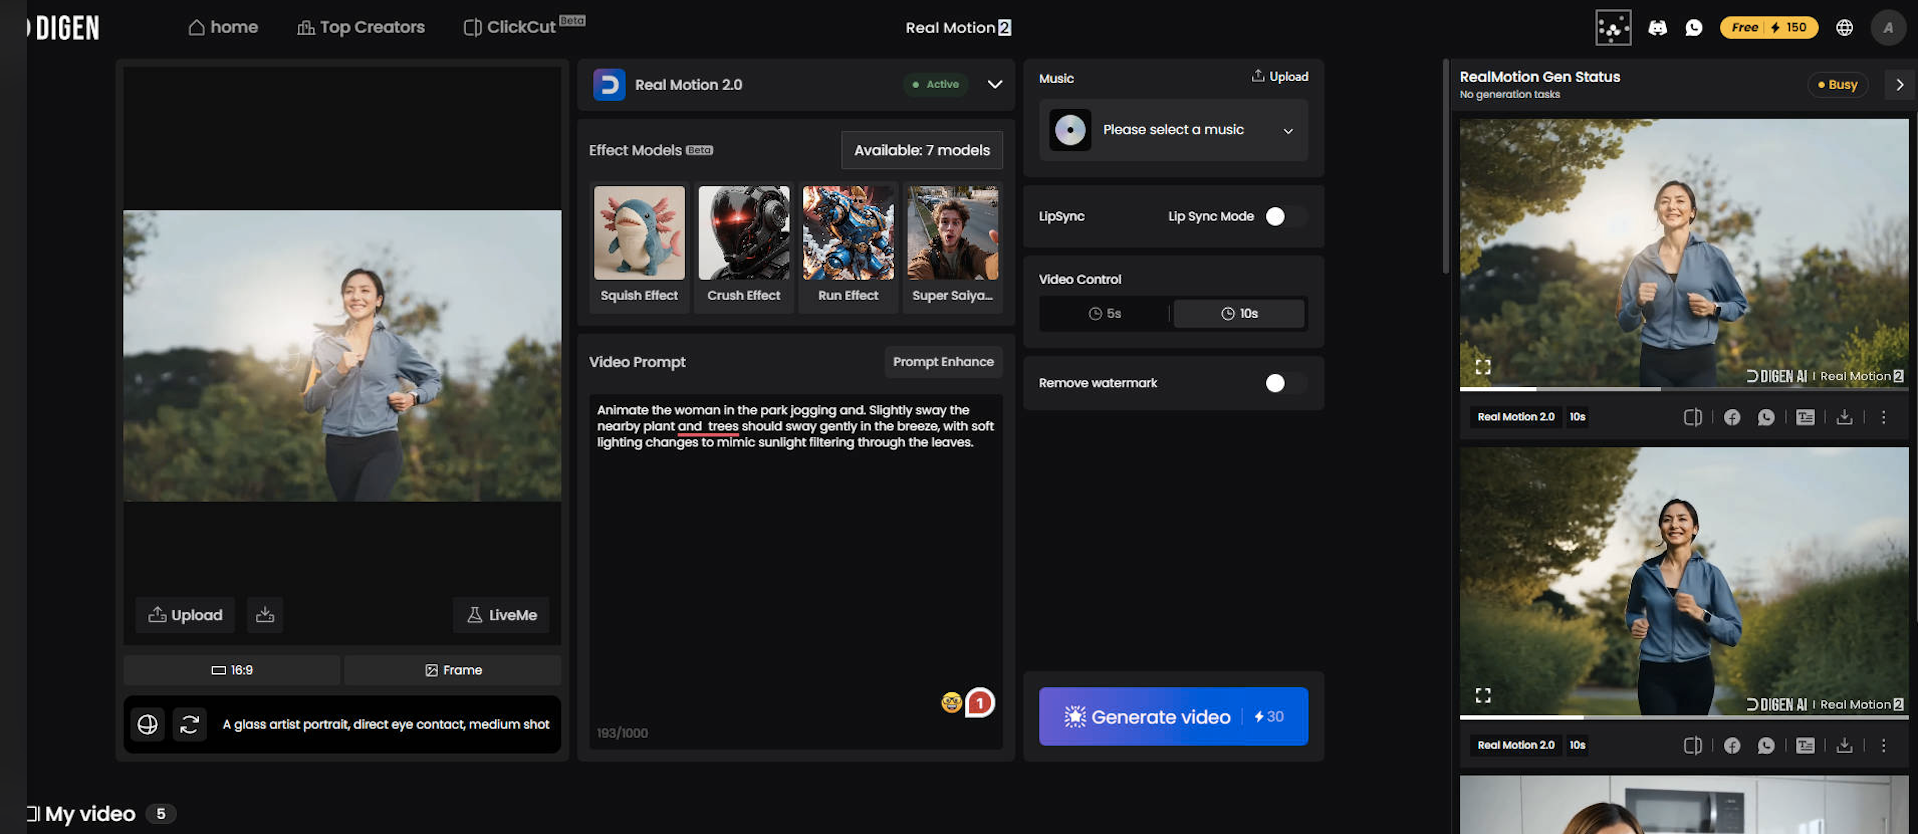Select 10s video duration
This screenshot has height=834, width=1918.
point(1239,314)
